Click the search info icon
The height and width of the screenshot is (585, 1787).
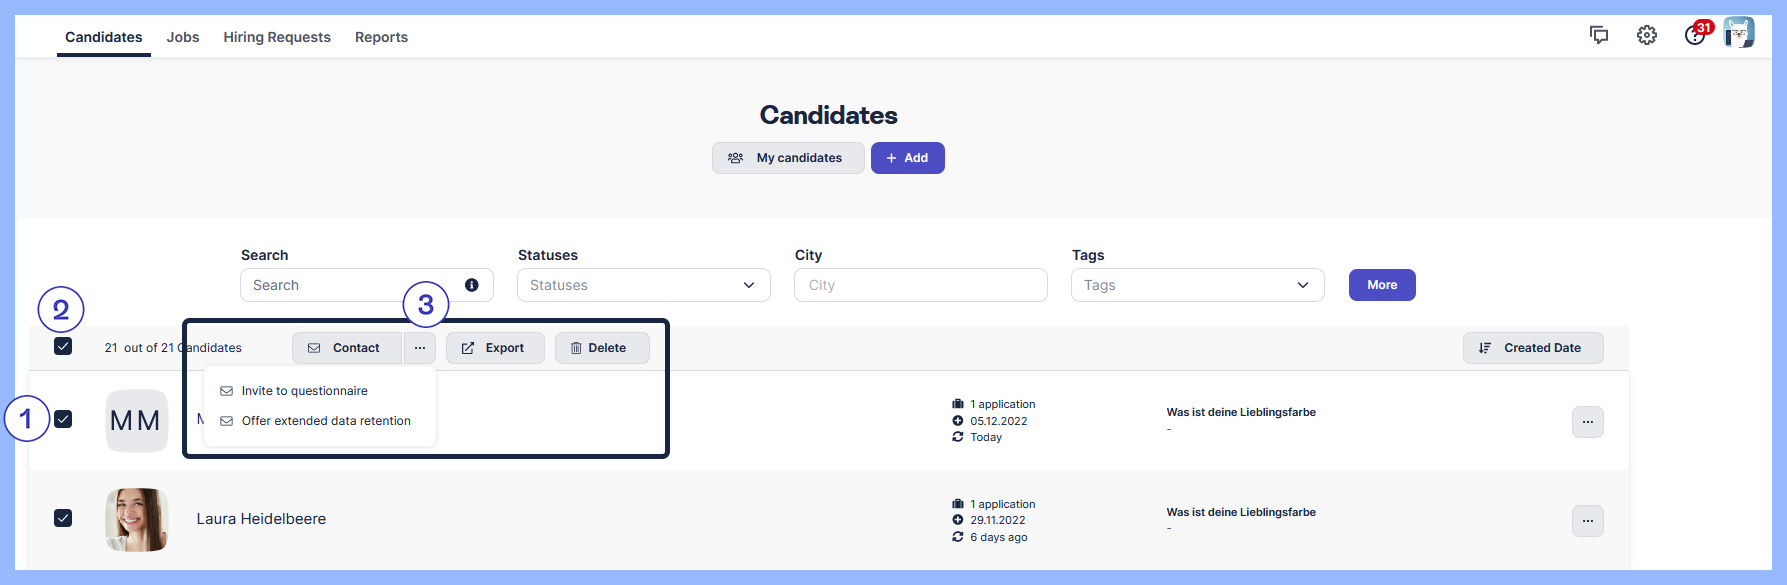(472, 285)
